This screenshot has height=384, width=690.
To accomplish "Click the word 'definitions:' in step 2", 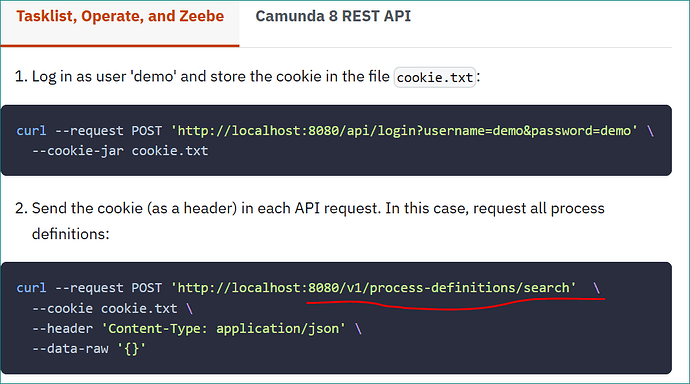I will click(x=70, y=234).
